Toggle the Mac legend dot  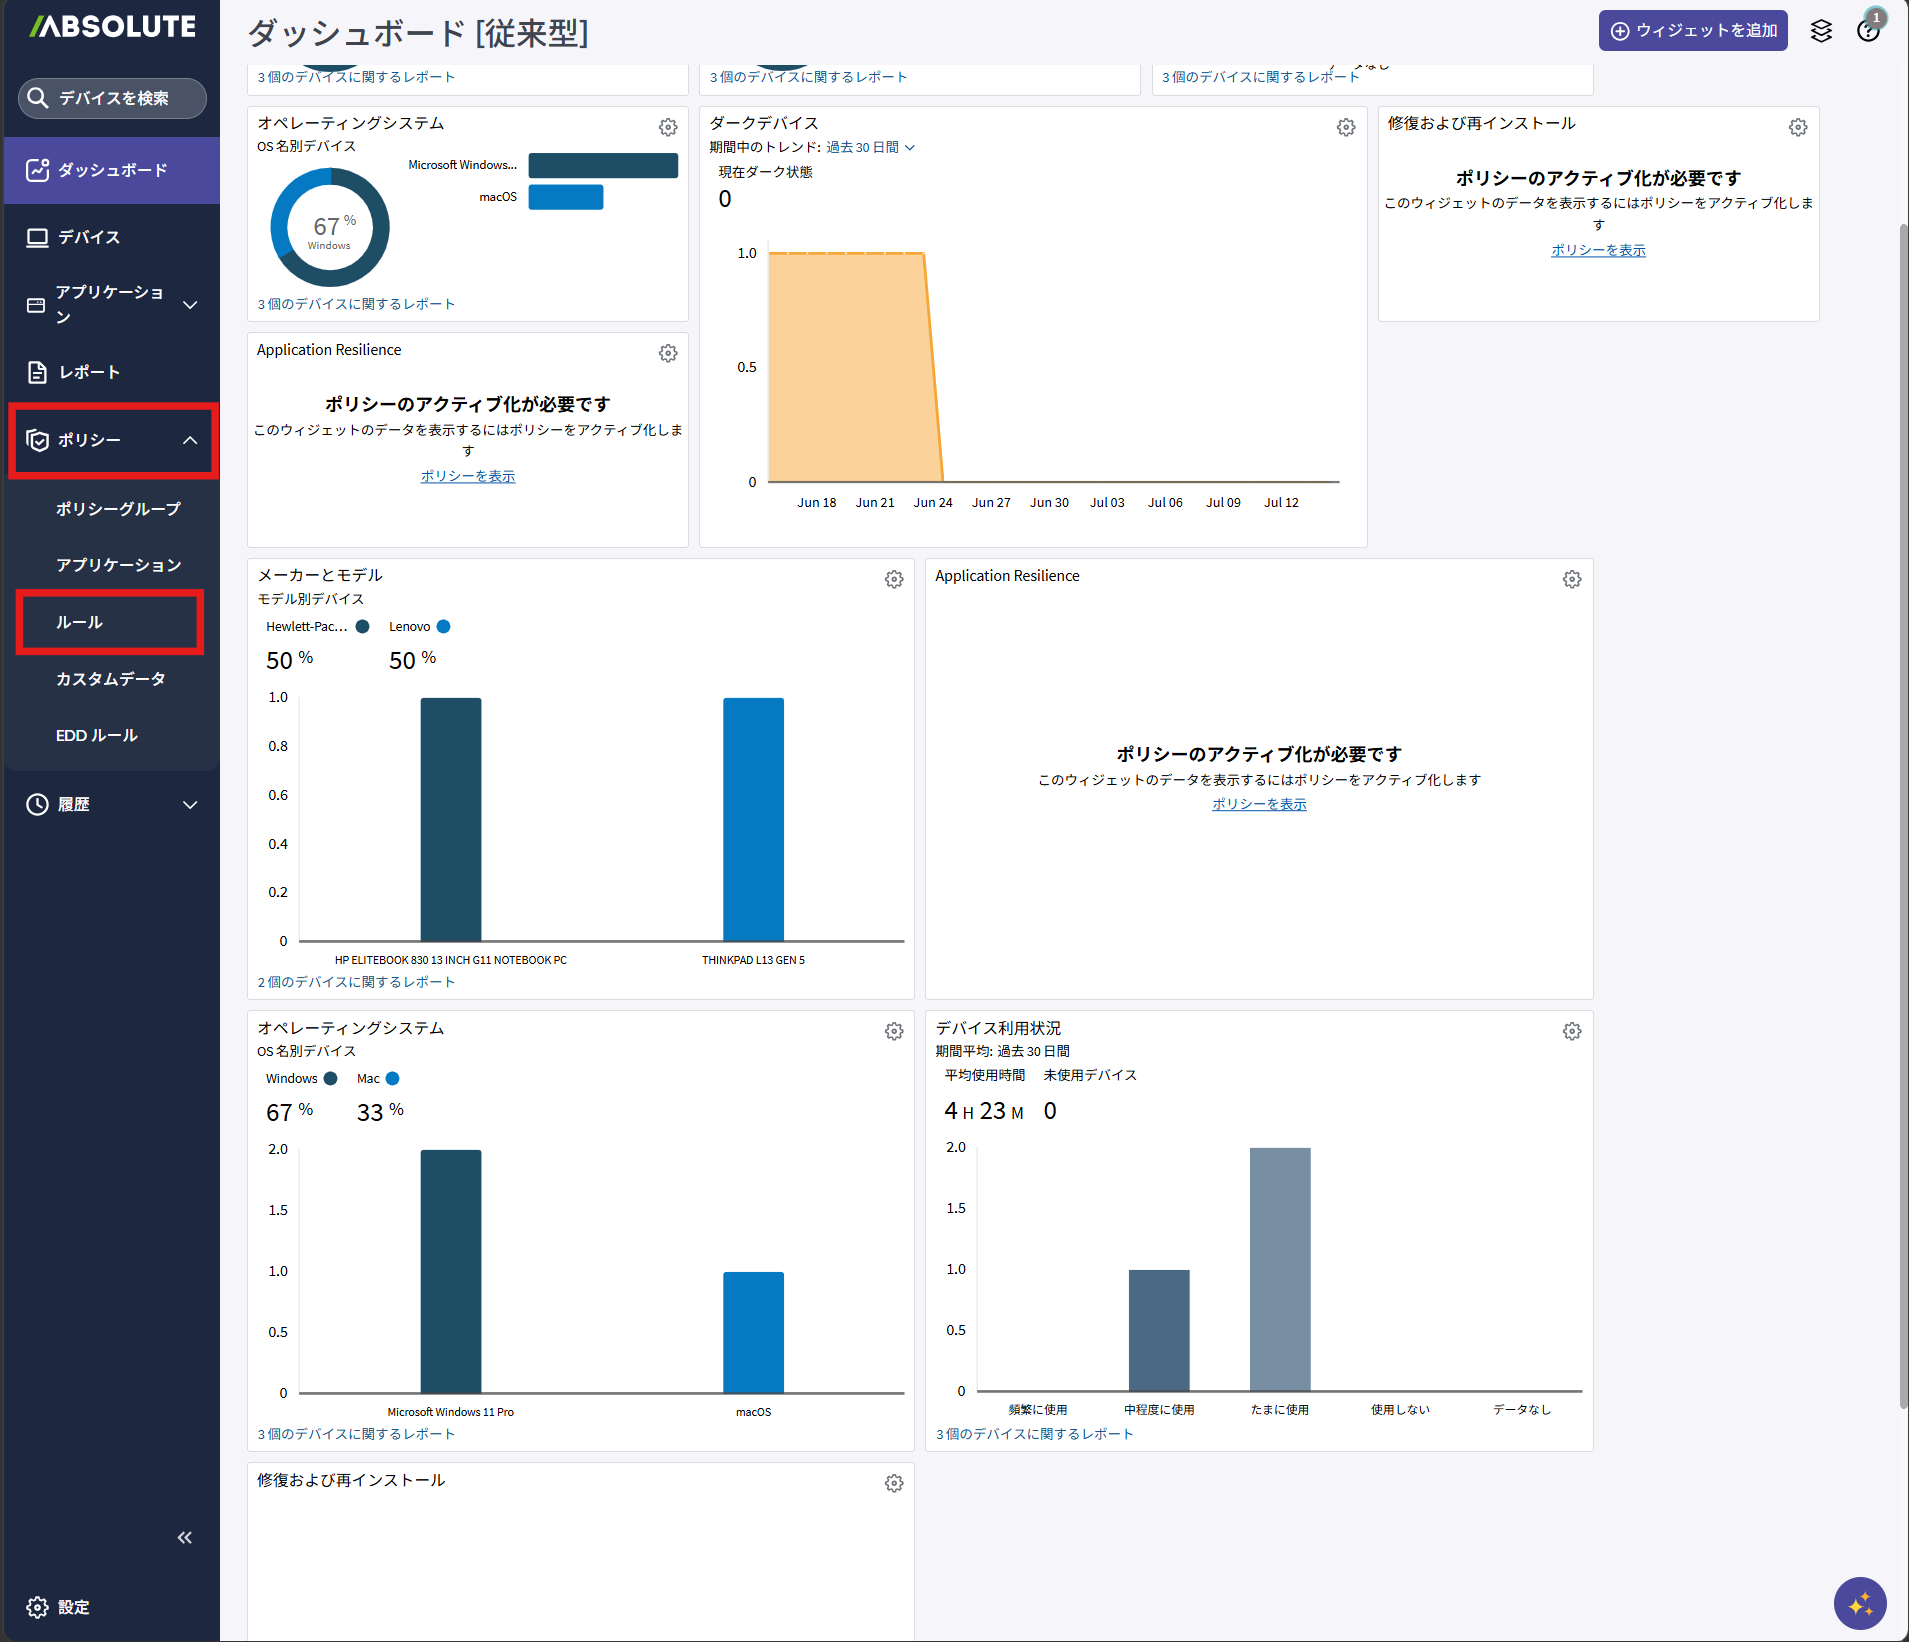[x=393, y=1079]
